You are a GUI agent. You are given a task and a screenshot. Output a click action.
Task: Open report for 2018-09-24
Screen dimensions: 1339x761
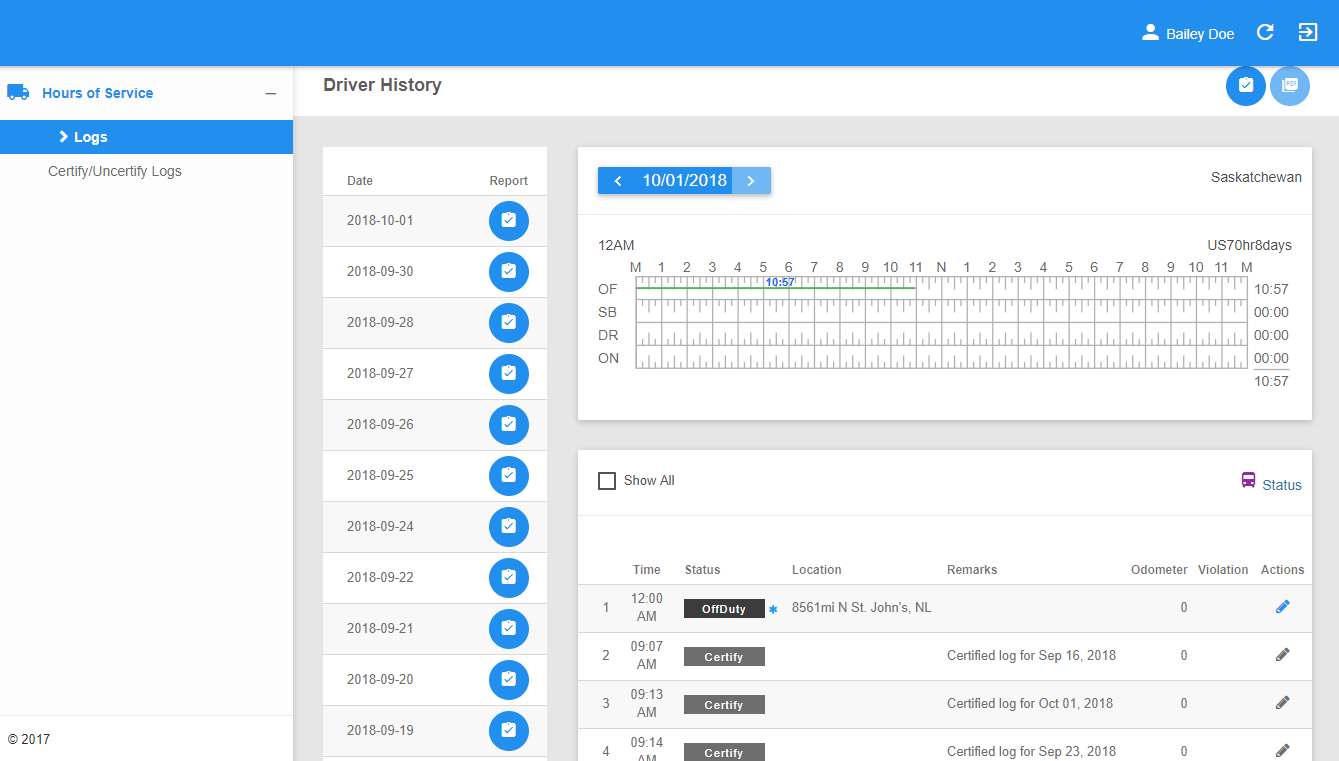(509, 526)
